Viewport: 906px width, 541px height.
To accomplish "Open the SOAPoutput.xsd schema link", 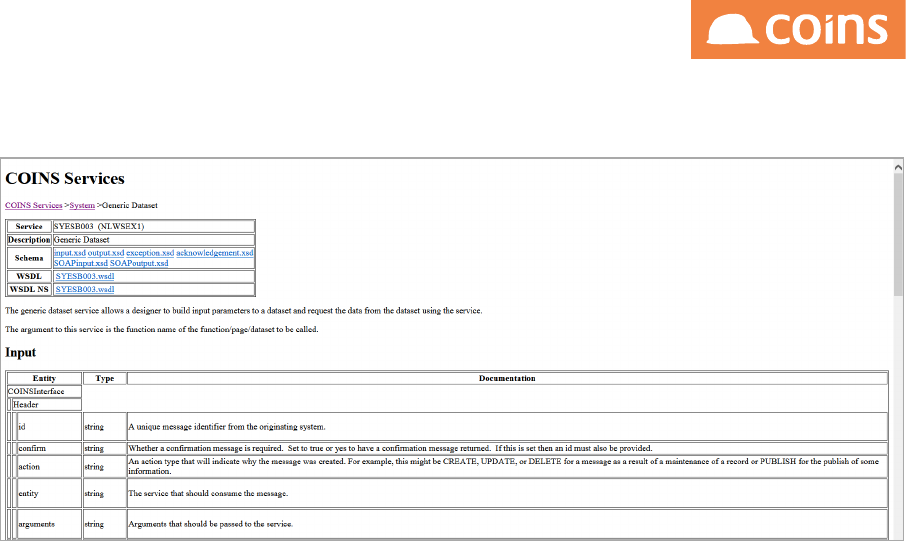I will point(139,263).
